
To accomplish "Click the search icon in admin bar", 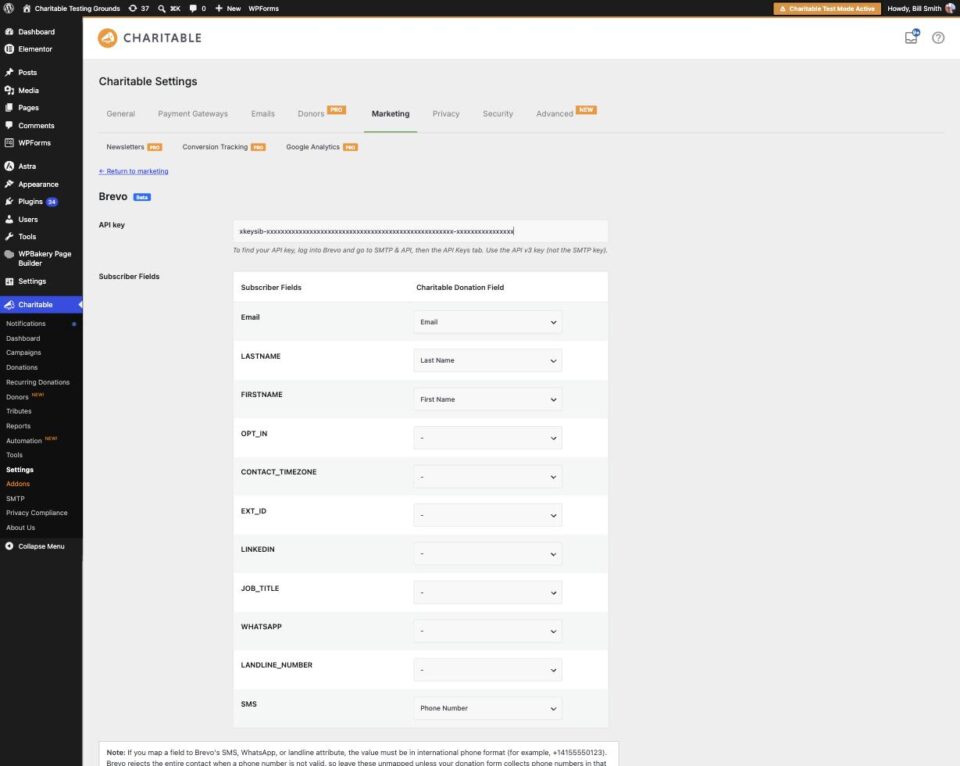I will [162, 9].
